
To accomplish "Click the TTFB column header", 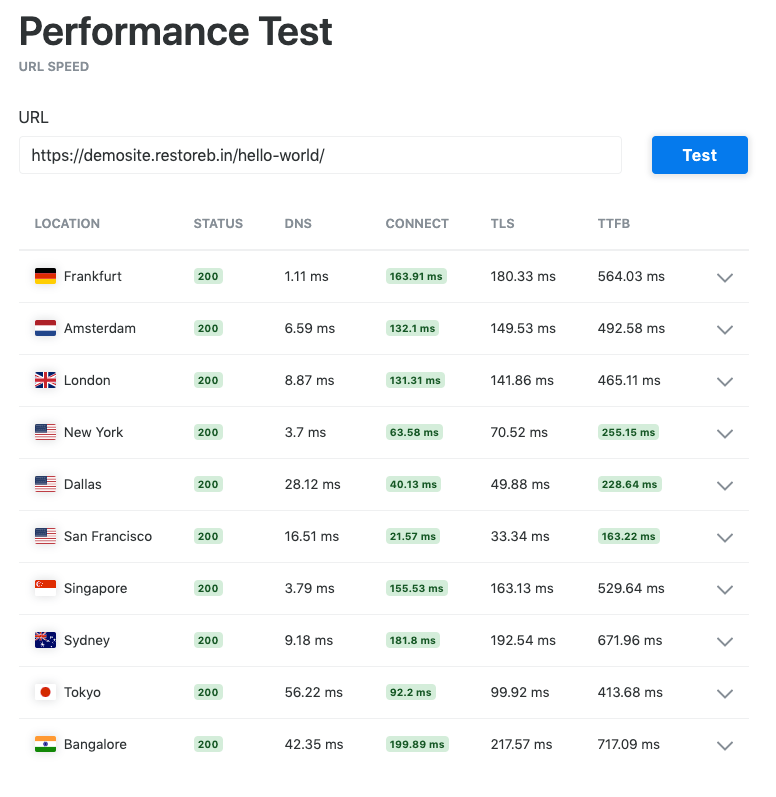I will 614,223.
